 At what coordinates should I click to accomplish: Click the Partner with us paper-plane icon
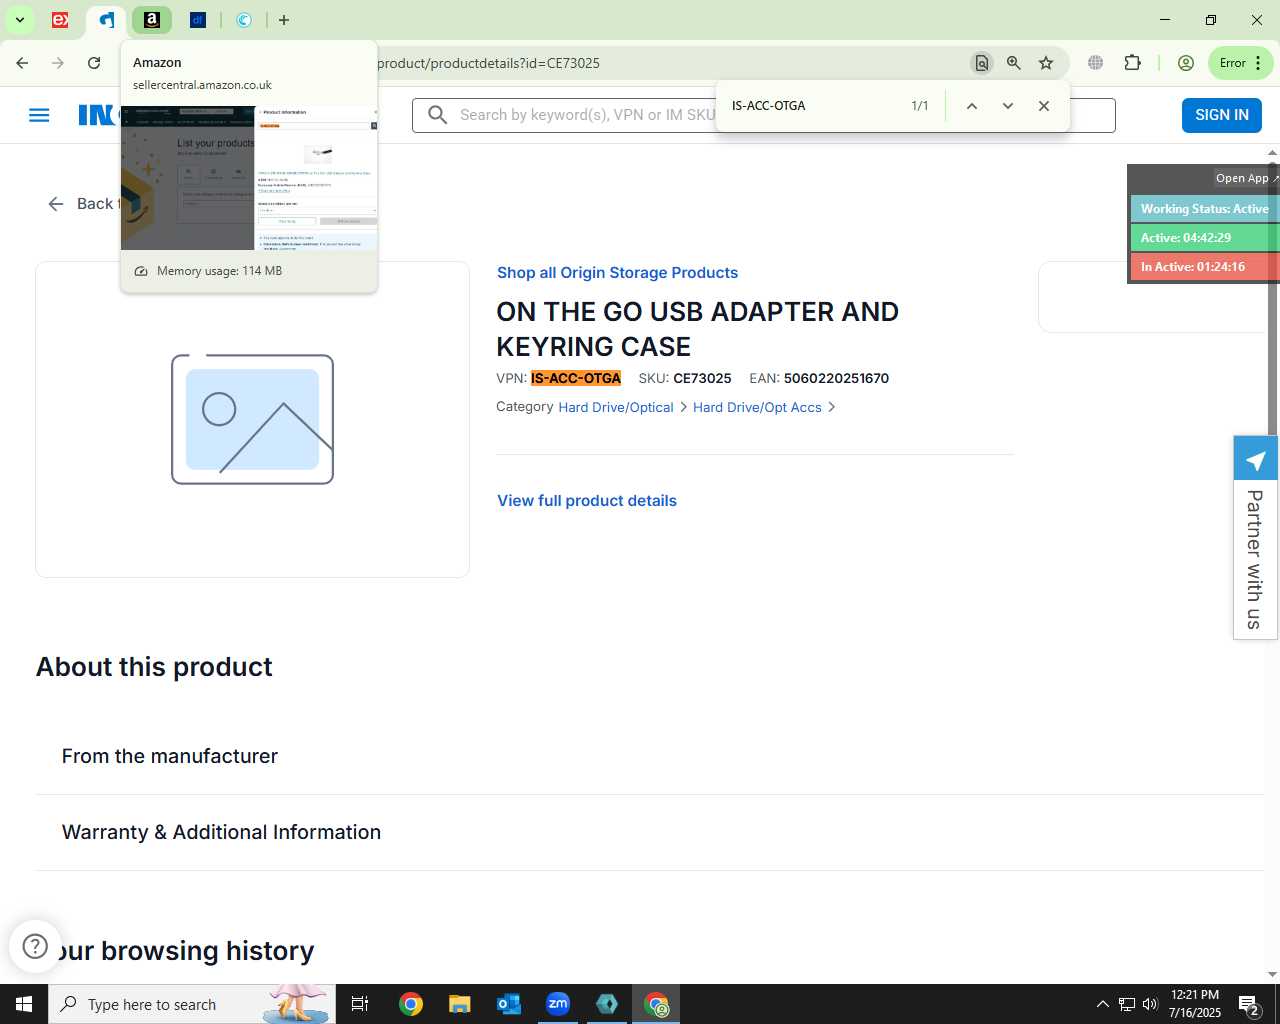click(1255, 461)
